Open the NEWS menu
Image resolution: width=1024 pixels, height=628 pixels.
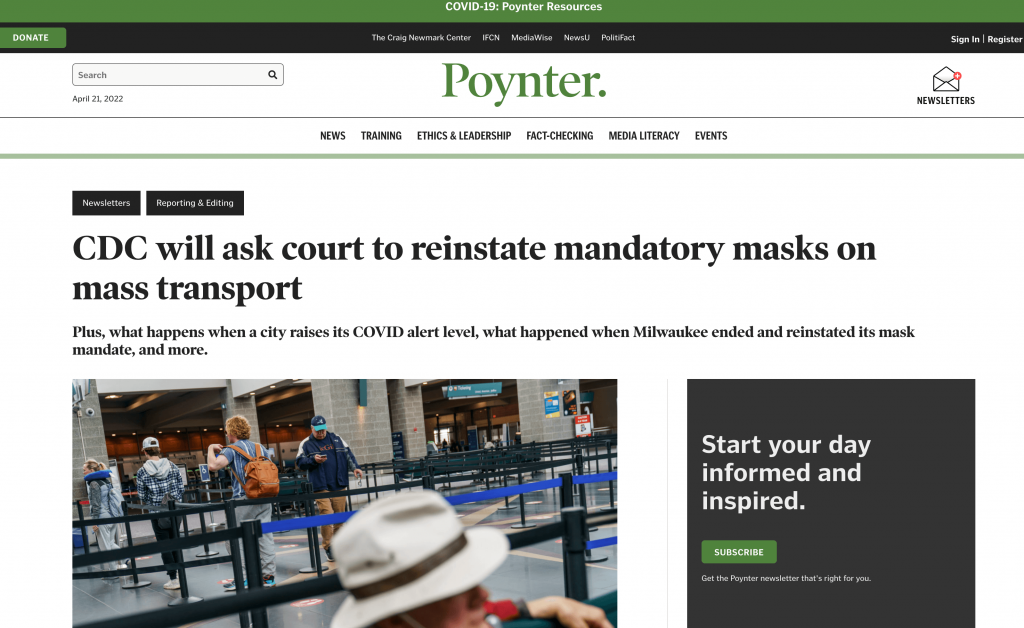[332, 136]
